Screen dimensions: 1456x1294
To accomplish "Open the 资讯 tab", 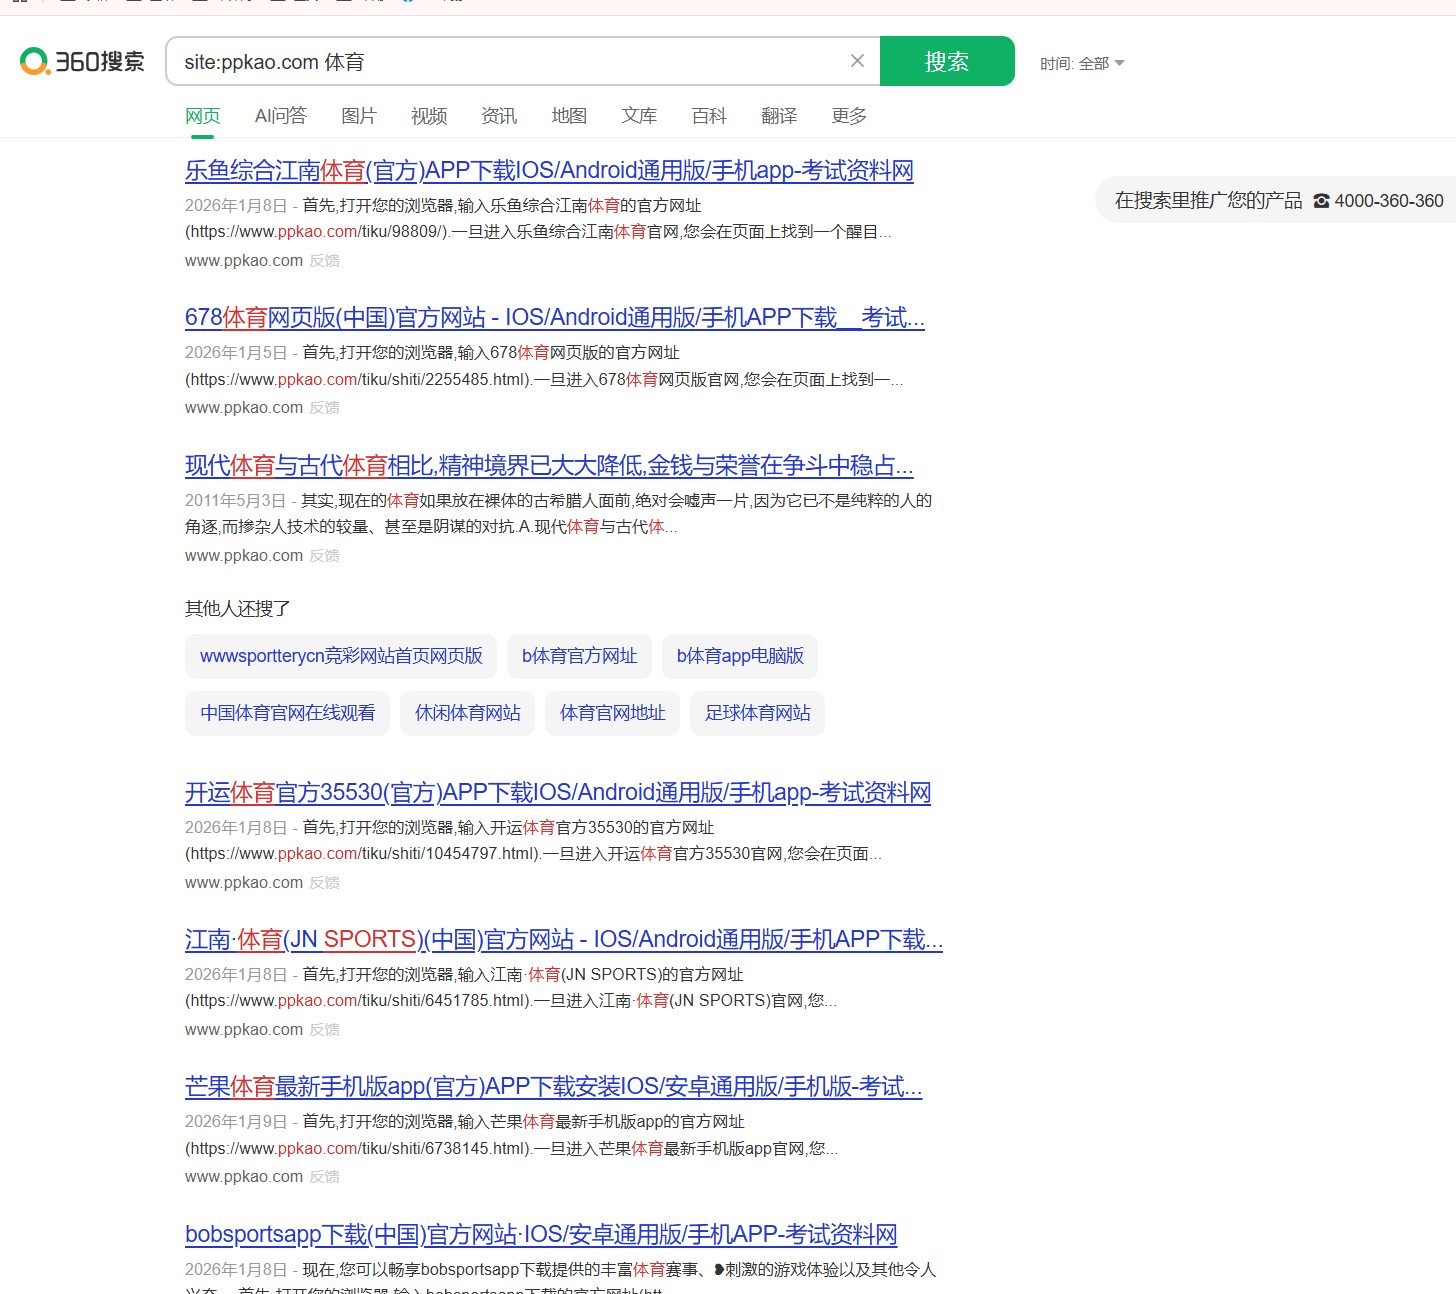I will (x=499, y=116).
